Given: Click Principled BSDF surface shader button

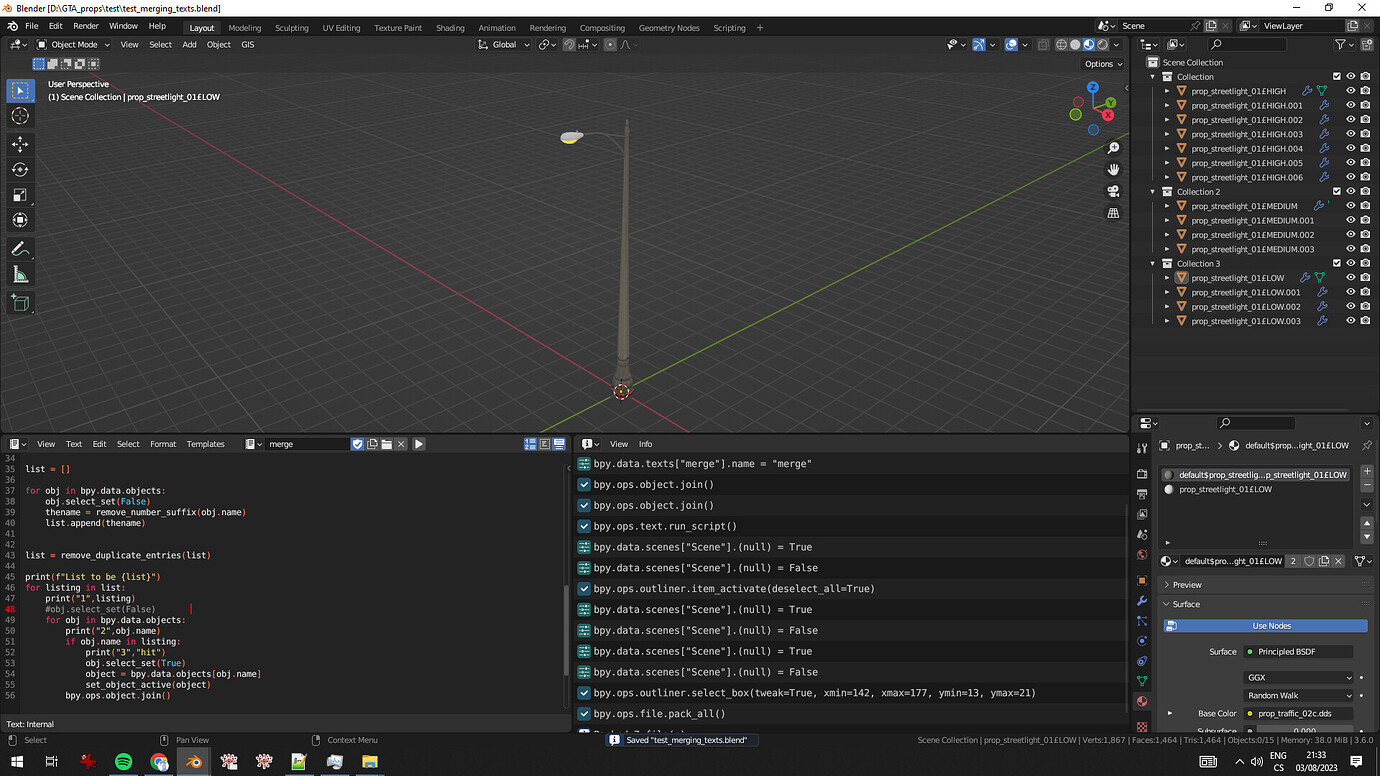Looking at the screenshot, I should tap(1299, 652).
